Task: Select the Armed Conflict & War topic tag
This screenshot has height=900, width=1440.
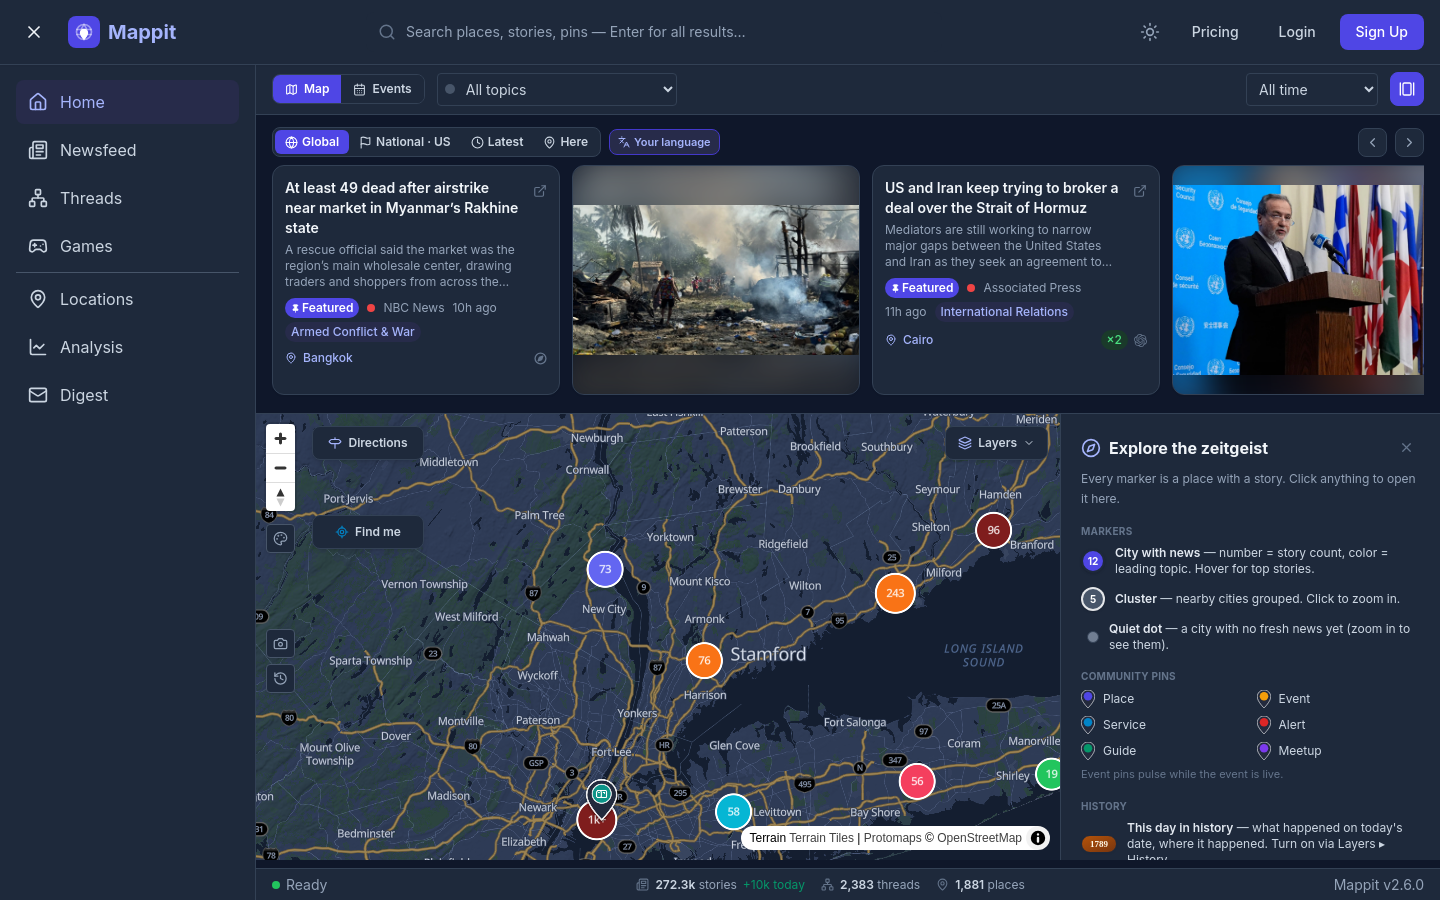Action: [353, 332]
